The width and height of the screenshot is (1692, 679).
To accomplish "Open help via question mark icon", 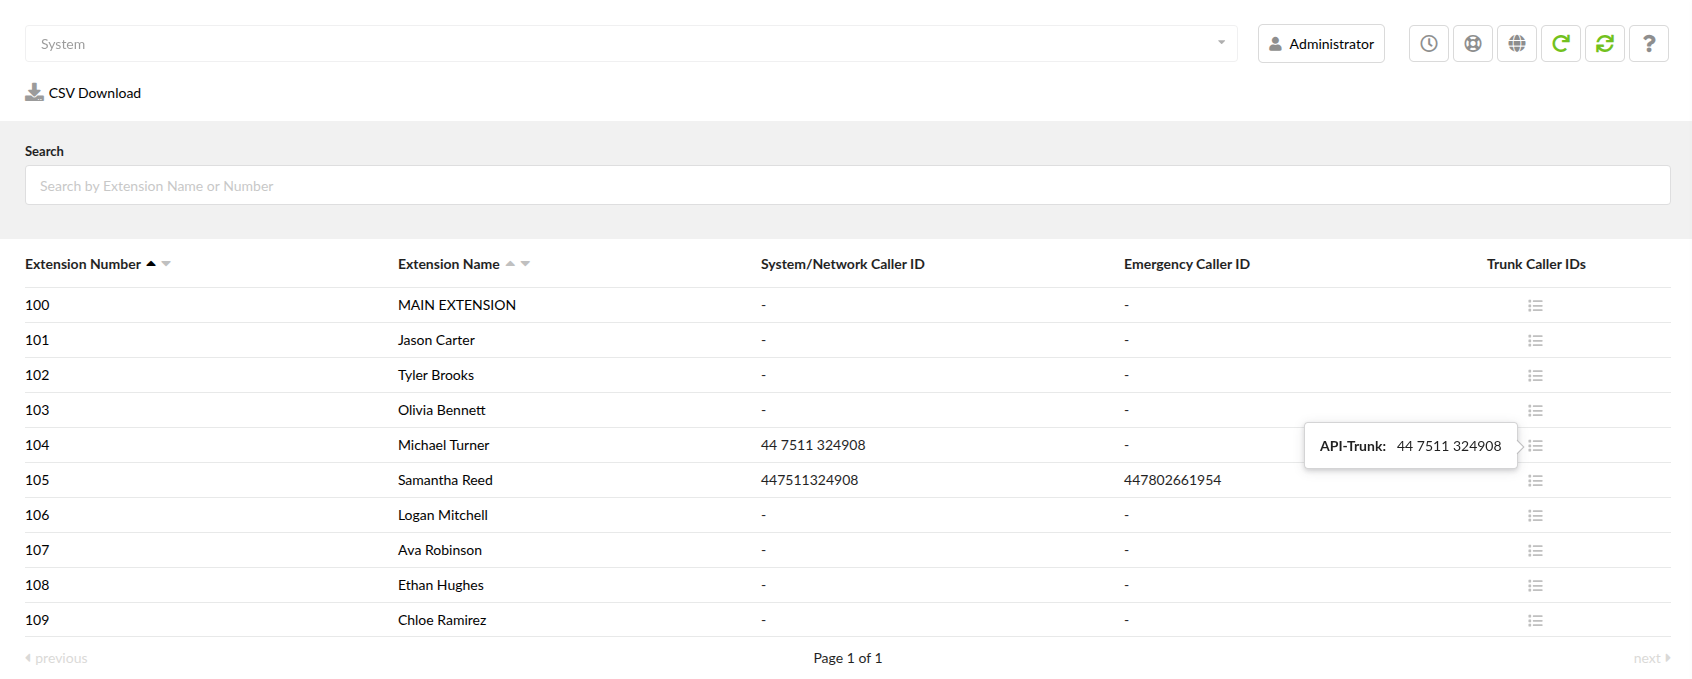I will point(1648,44).
